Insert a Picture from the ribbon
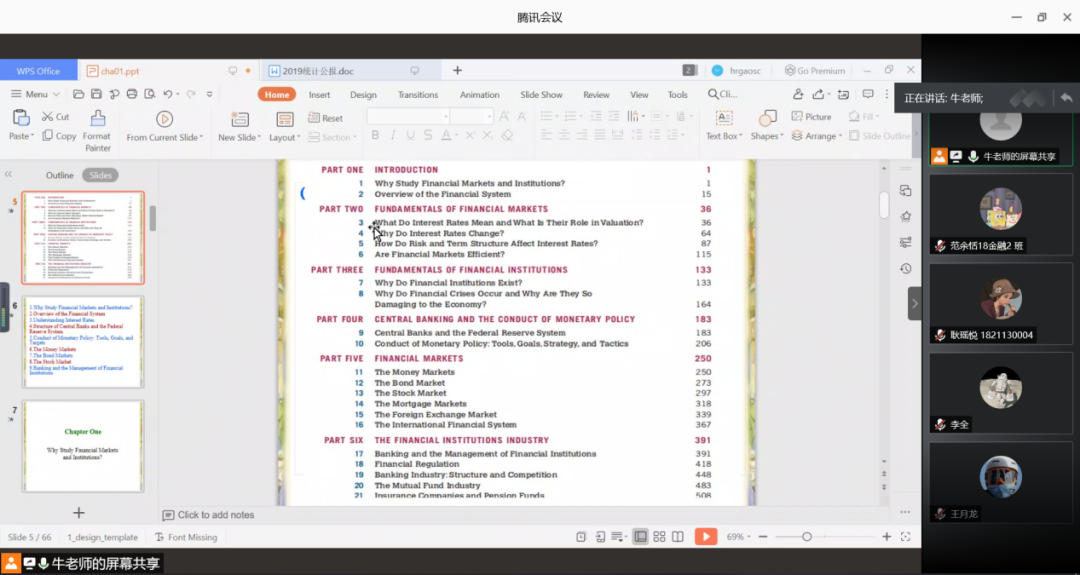 tap(810, 117)
